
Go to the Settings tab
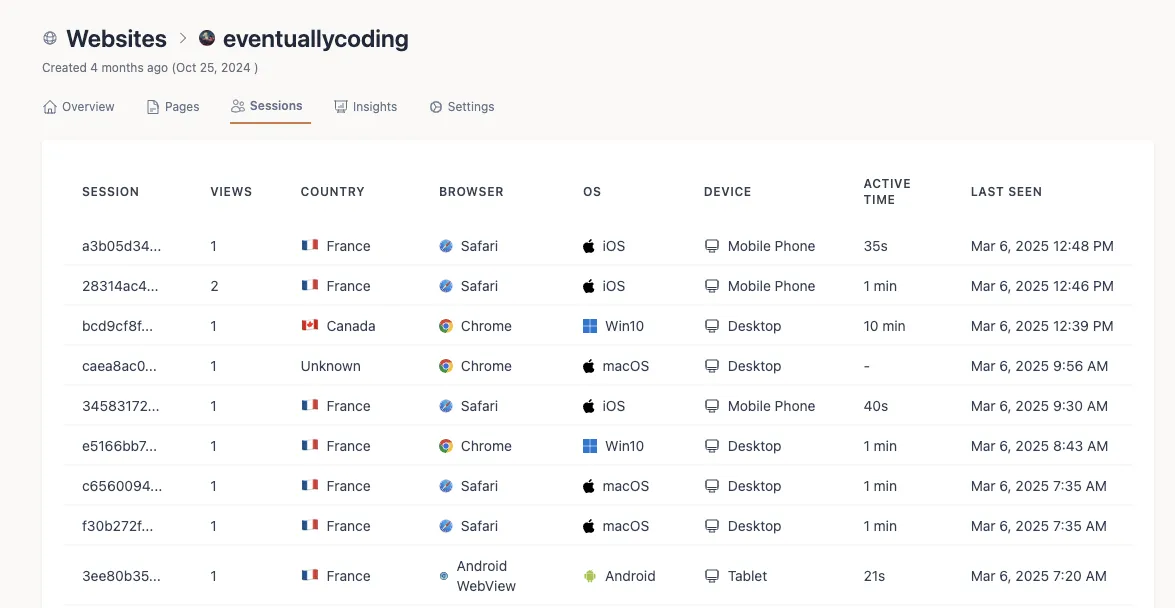tap(462, 107)
